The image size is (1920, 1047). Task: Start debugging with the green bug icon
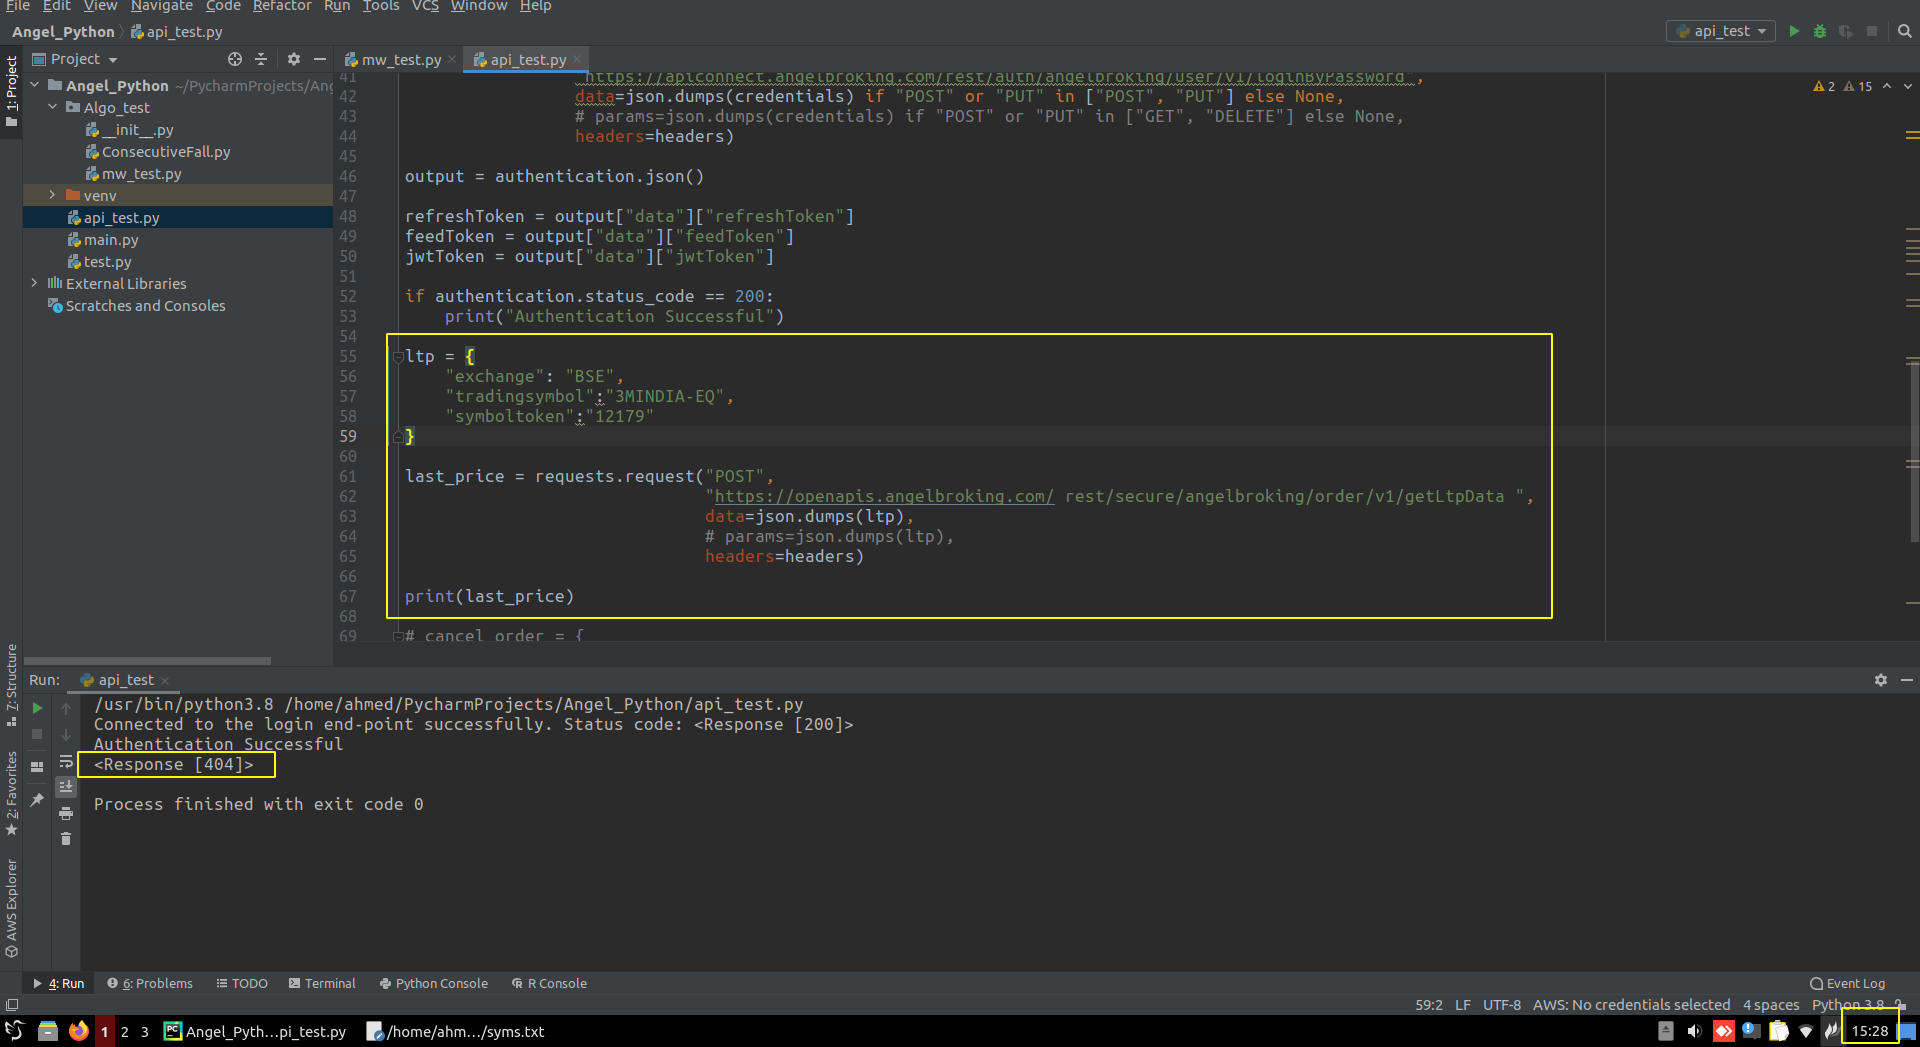click(x=1820, y=31)
